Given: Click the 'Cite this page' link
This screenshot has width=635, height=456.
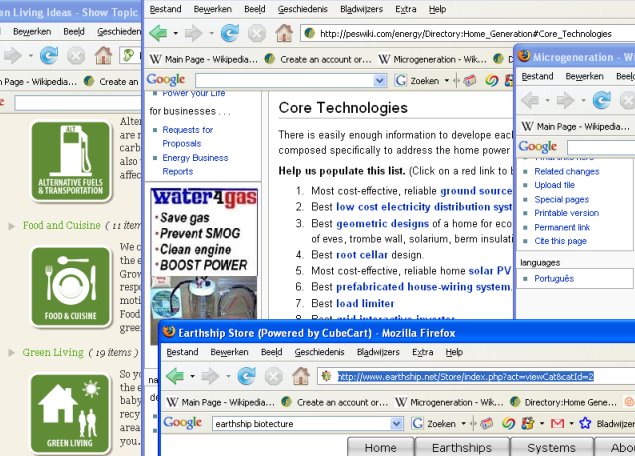Looking at the screenshot, I should 560,241.
